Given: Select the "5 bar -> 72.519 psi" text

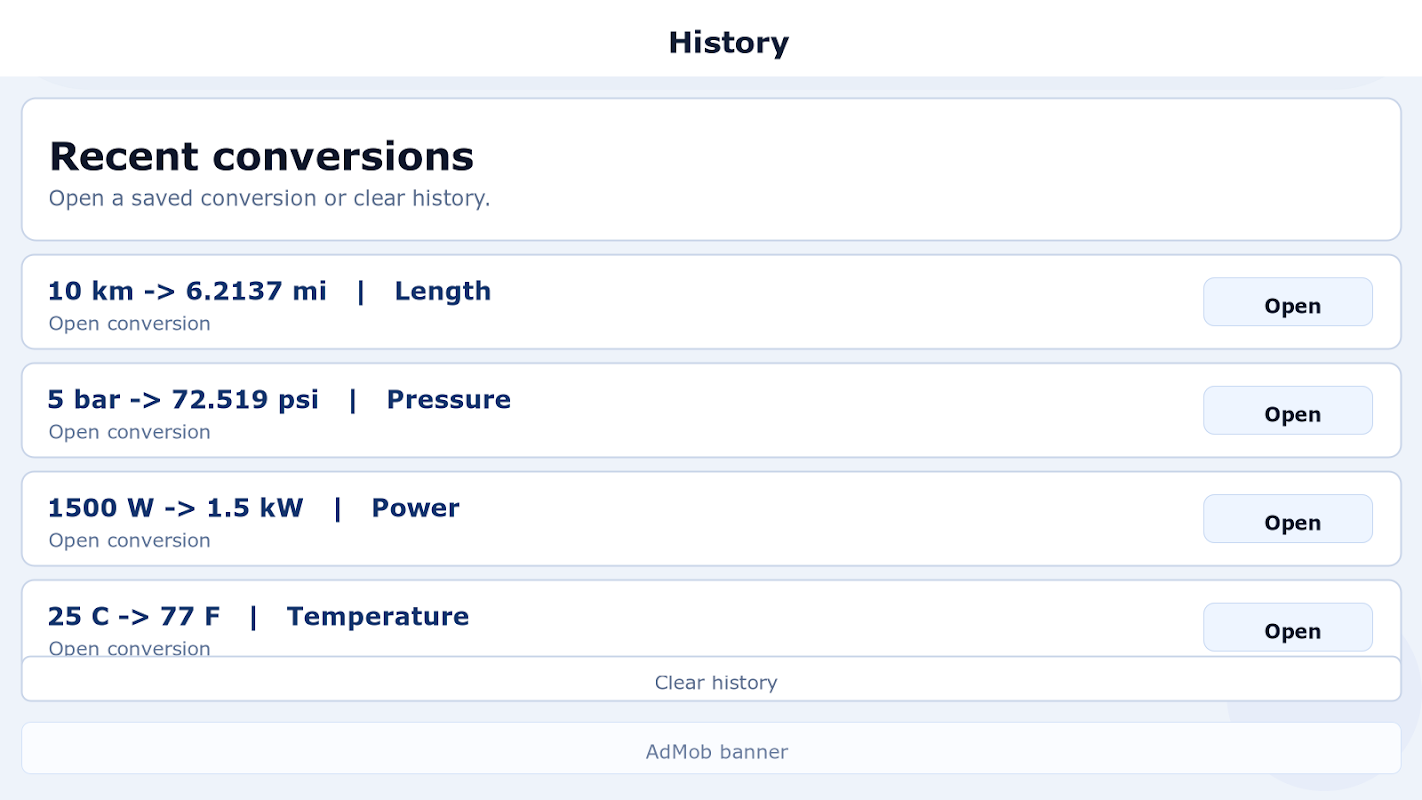Looking at the screenshot, I should pos(183,400).
